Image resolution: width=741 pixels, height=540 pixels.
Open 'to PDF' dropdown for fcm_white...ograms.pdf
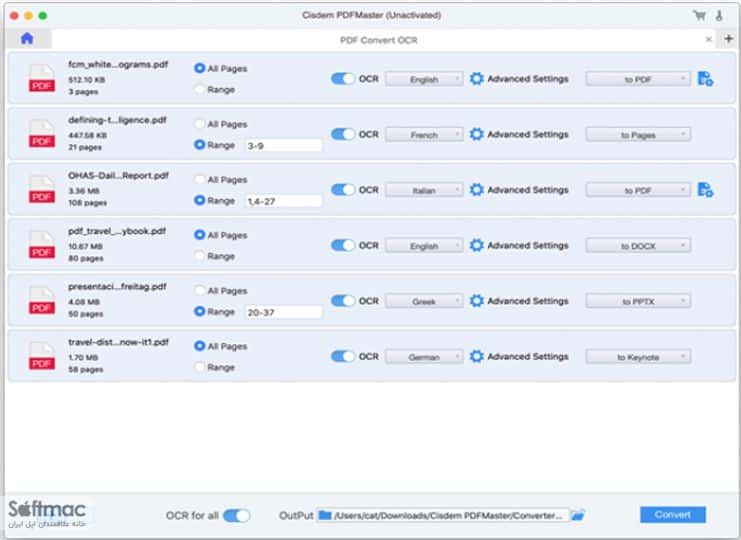tap(638, 79)
